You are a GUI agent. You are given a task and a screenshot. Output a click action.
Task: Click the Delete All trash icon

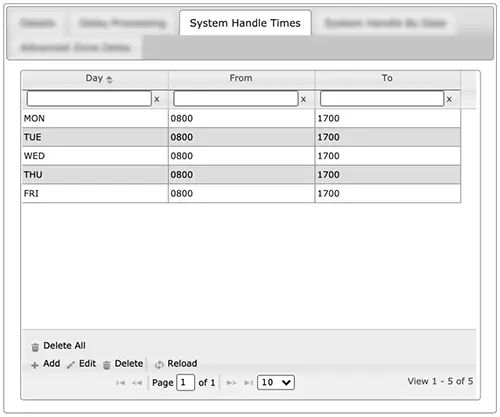click(35, 347)
